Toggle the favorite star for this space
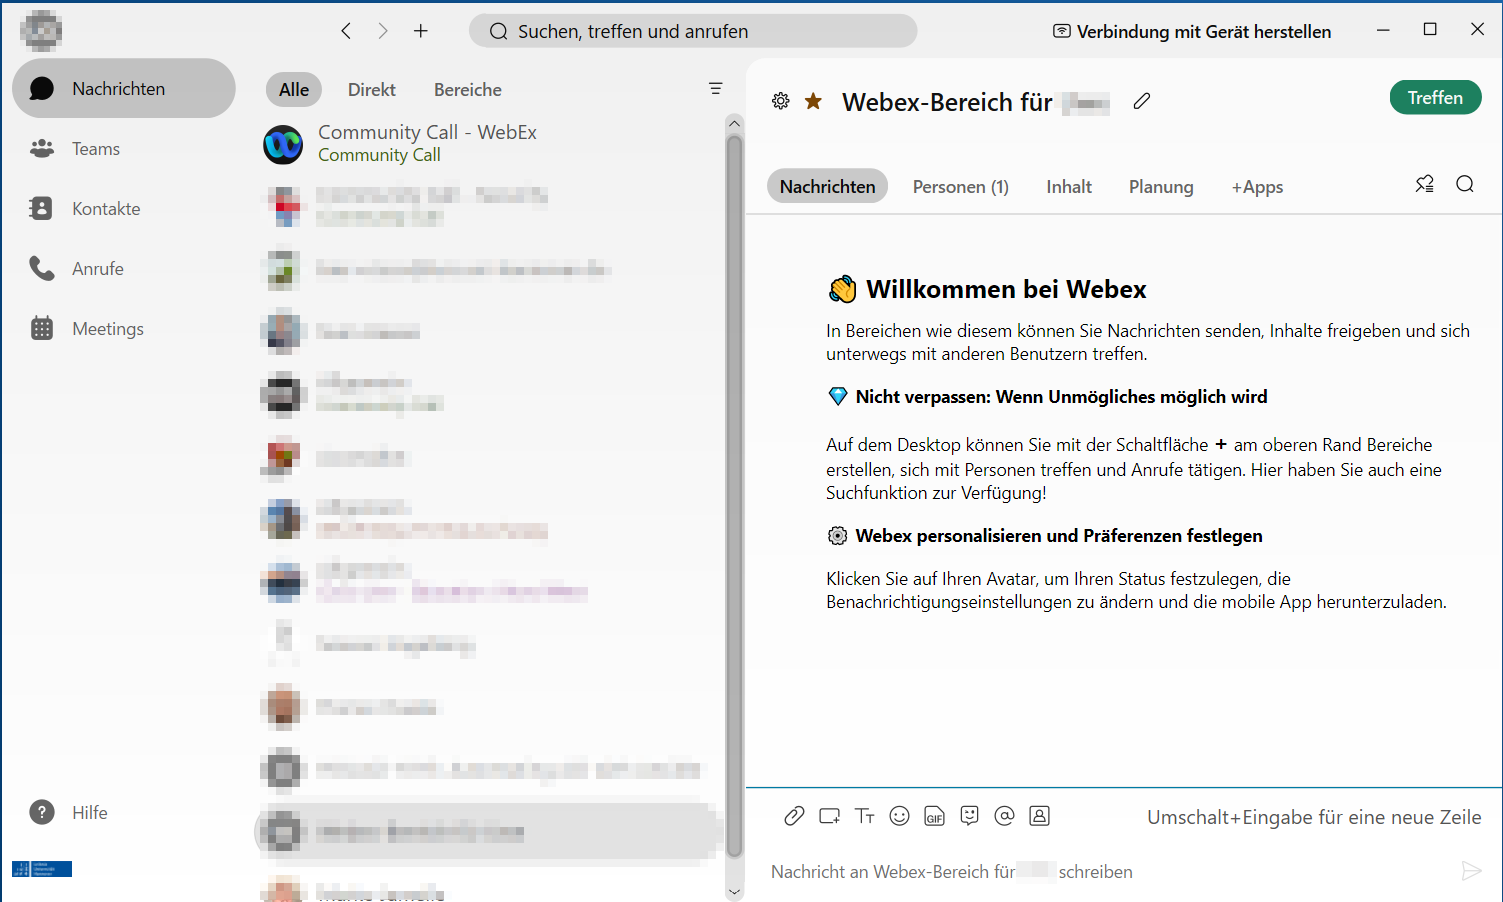 (814, 101)
